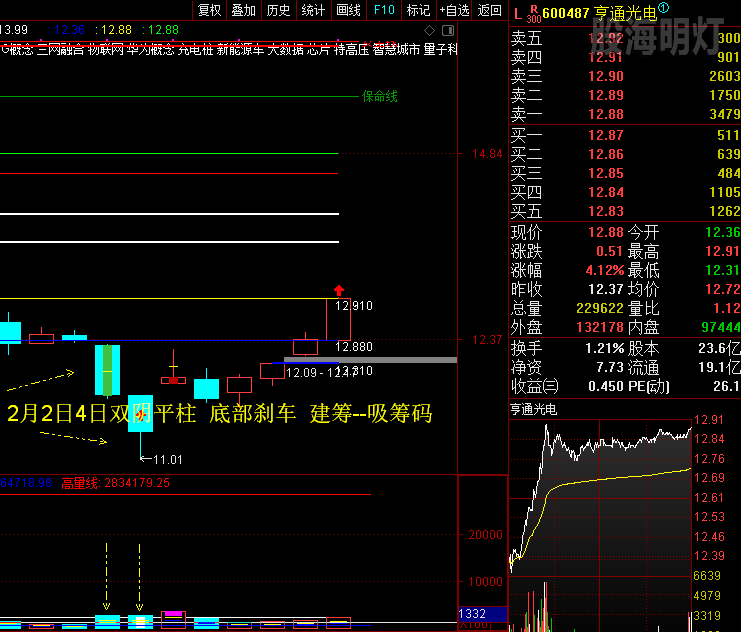Viewport: 741px width, 632px height.
Task: Click the 收益(三) value 0.450
Action: pos(606,386)
